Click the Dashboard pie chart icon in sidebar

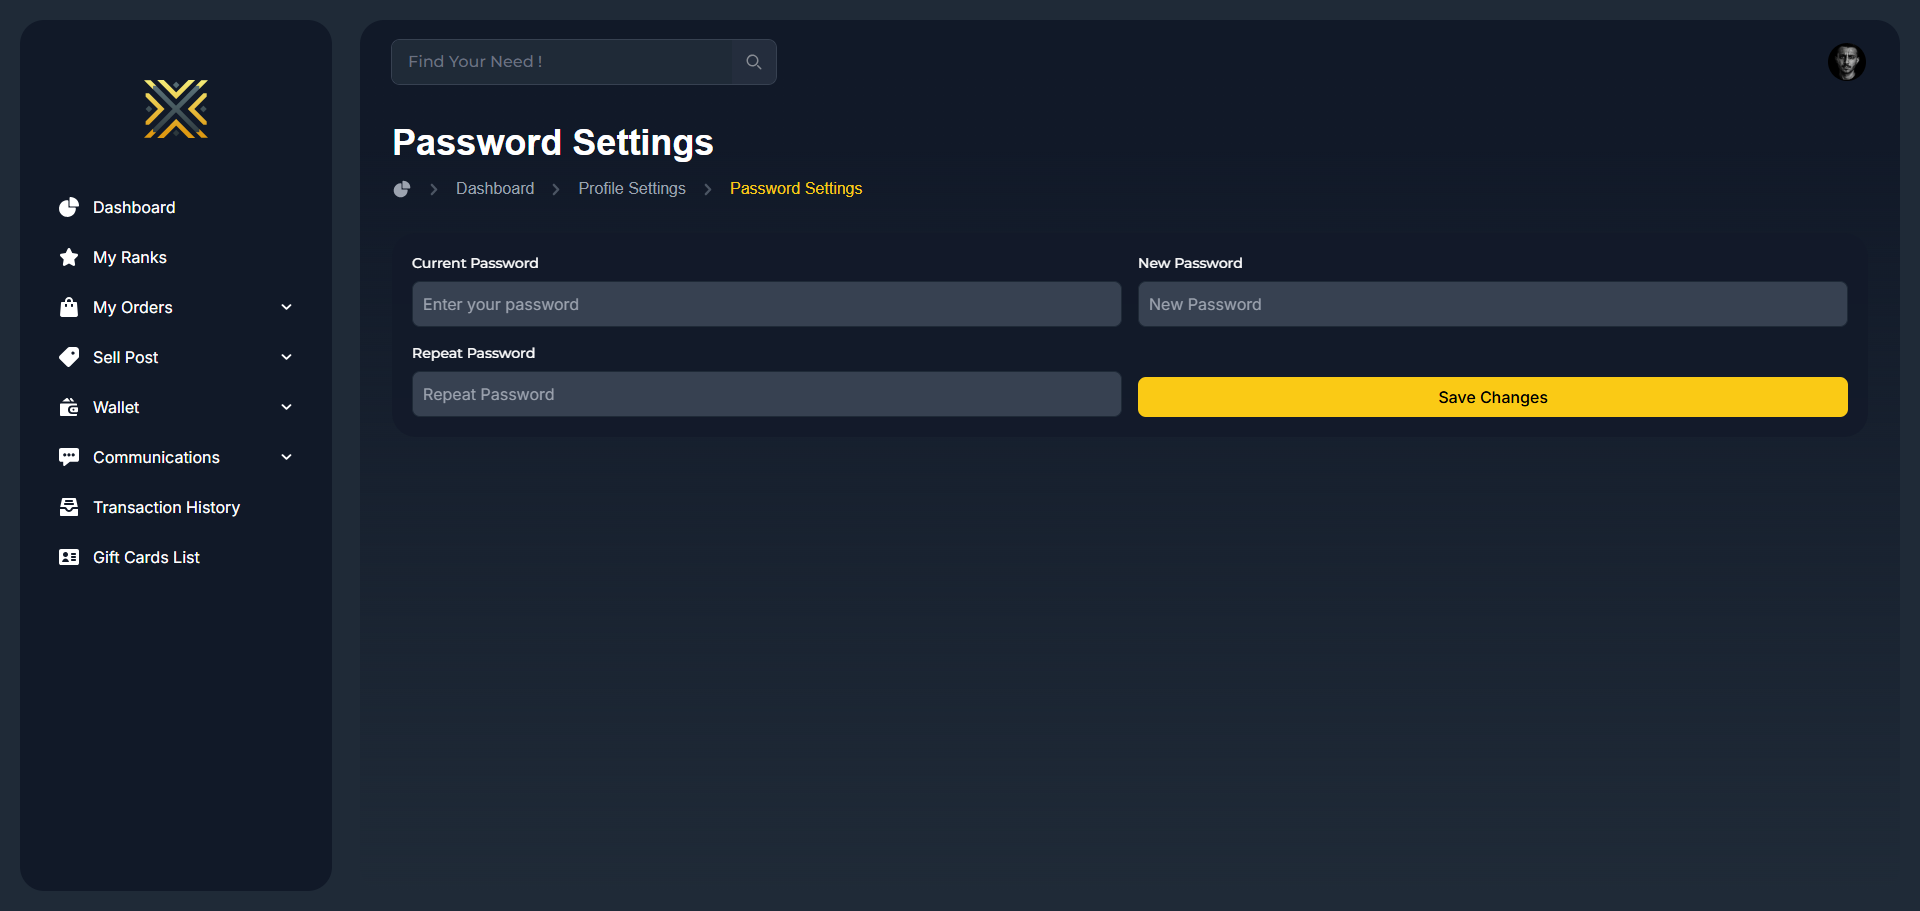pos(69,207)
